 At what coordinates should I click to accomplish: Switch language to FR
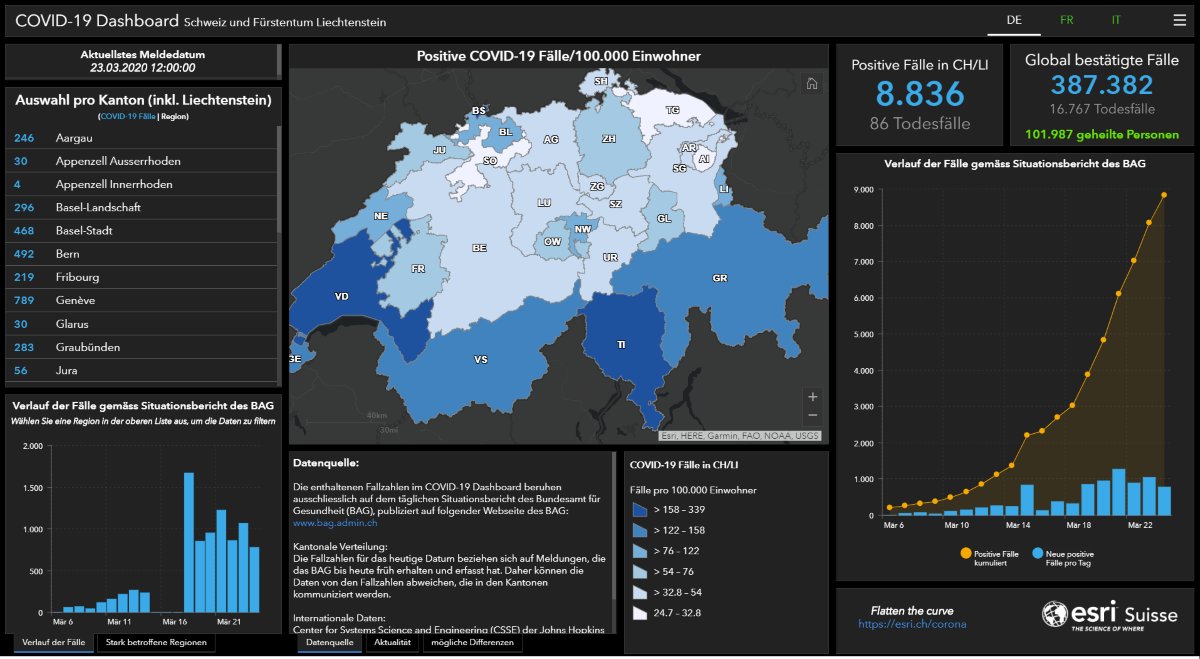[1067, 18]
